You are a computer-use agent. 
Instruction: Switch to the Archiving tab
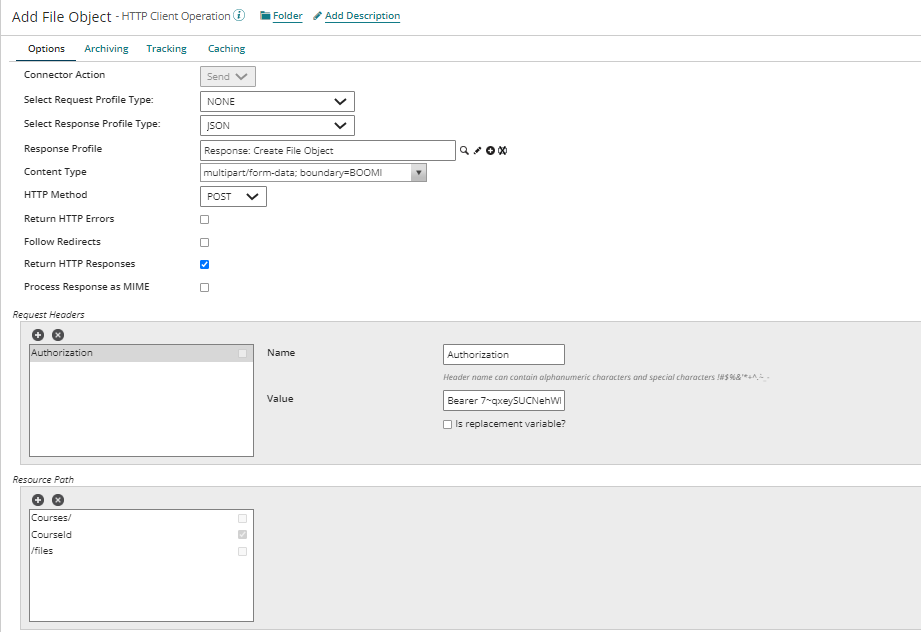click(106, 48)
